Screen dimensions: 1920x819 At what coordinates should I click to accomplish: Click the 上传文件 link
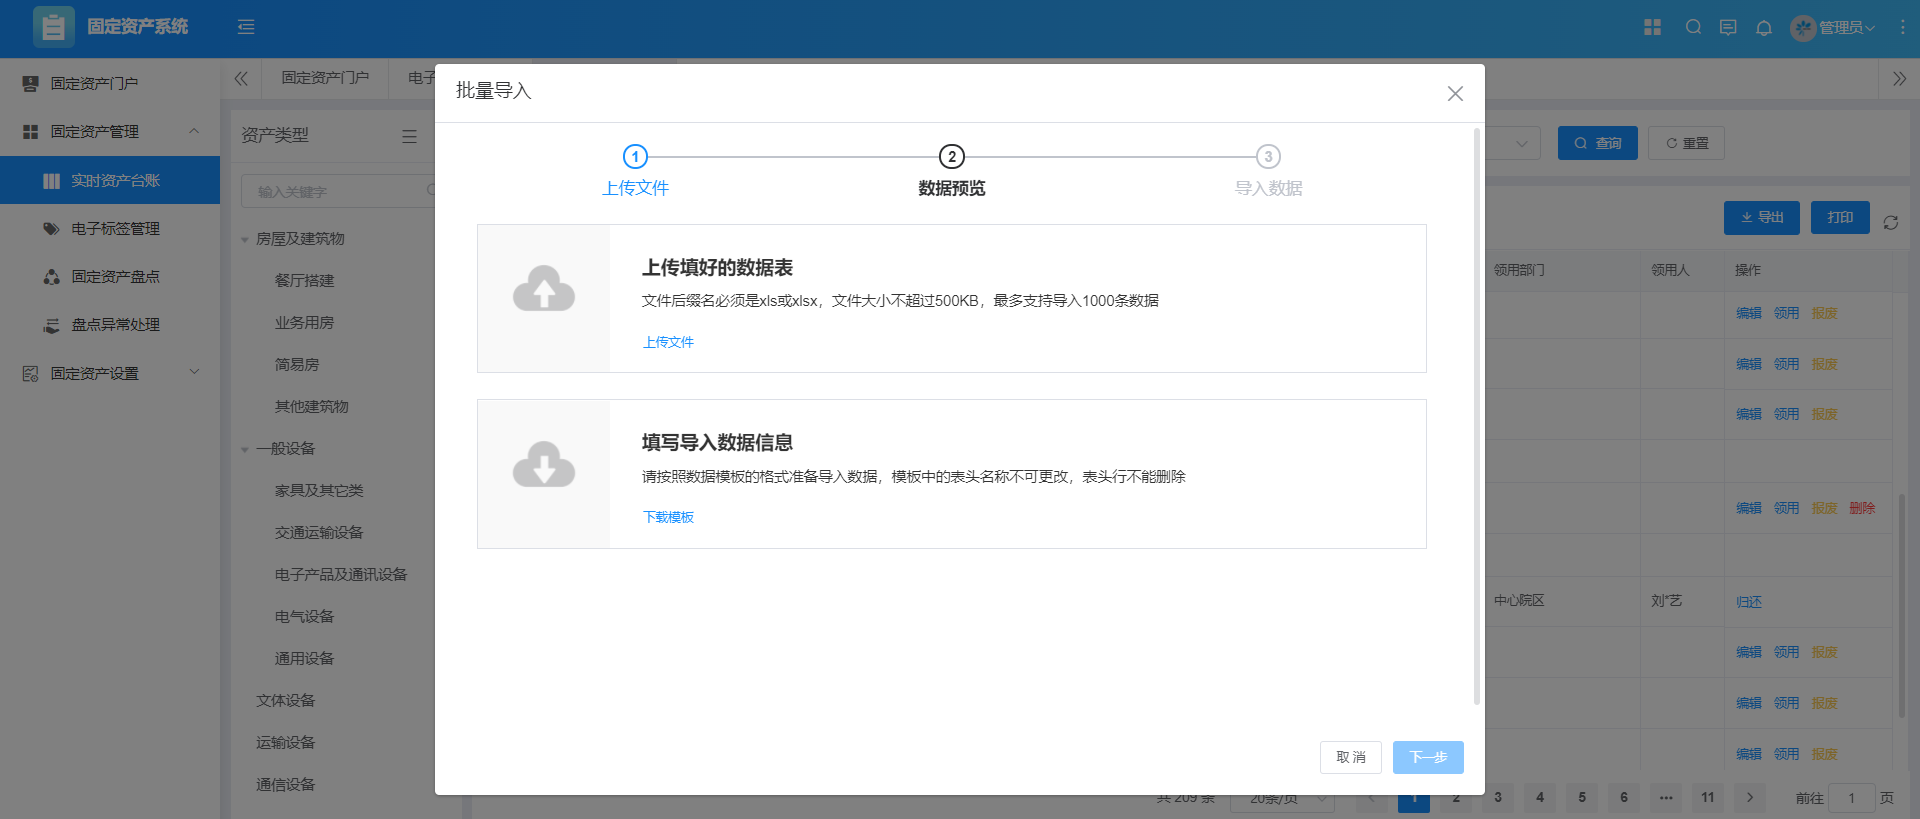pyautogui.click(x=668, y=342)
